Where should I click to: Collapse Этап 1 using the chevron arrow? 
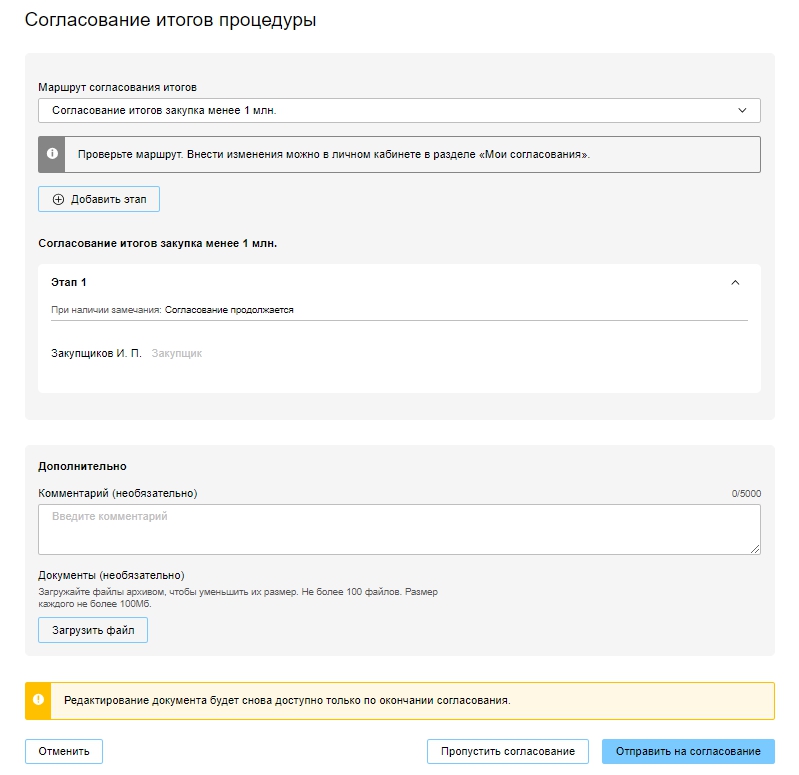click(736, 283)
